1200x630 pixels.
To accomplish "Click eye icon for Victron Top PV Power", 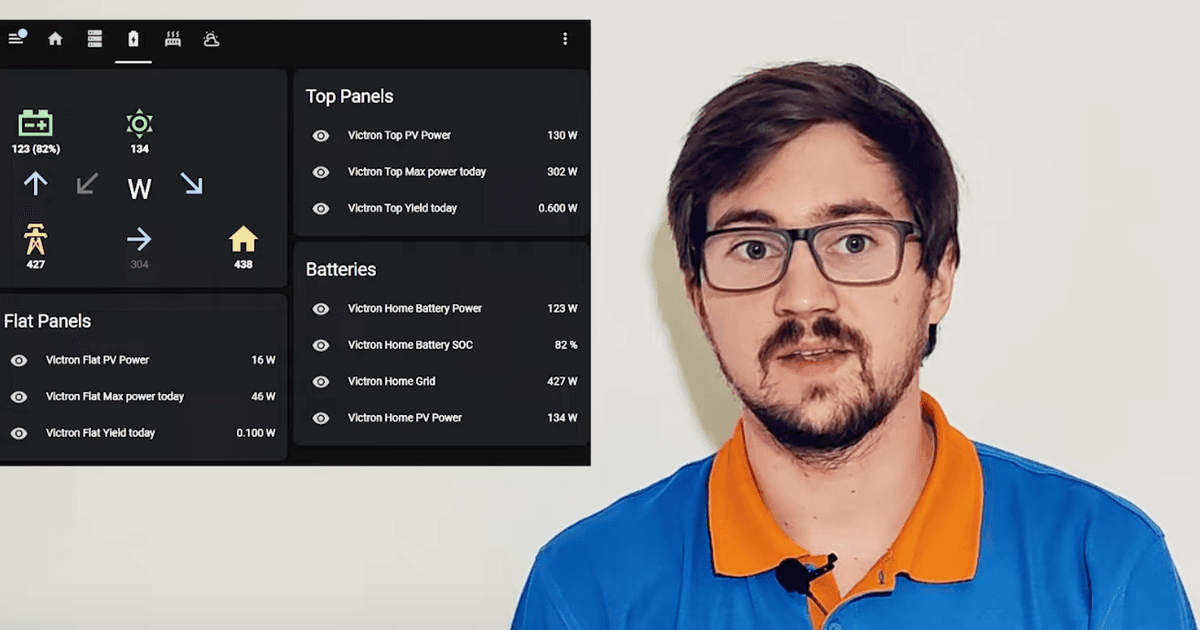I will 321,136.
